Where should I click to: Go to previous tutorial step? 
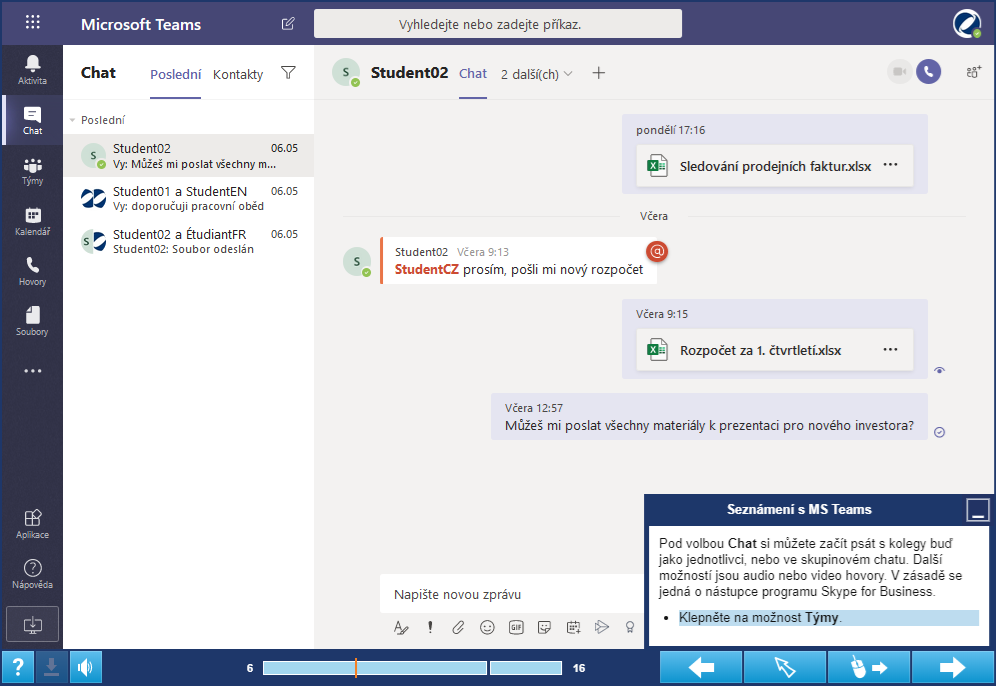click(x=701, y=668)
